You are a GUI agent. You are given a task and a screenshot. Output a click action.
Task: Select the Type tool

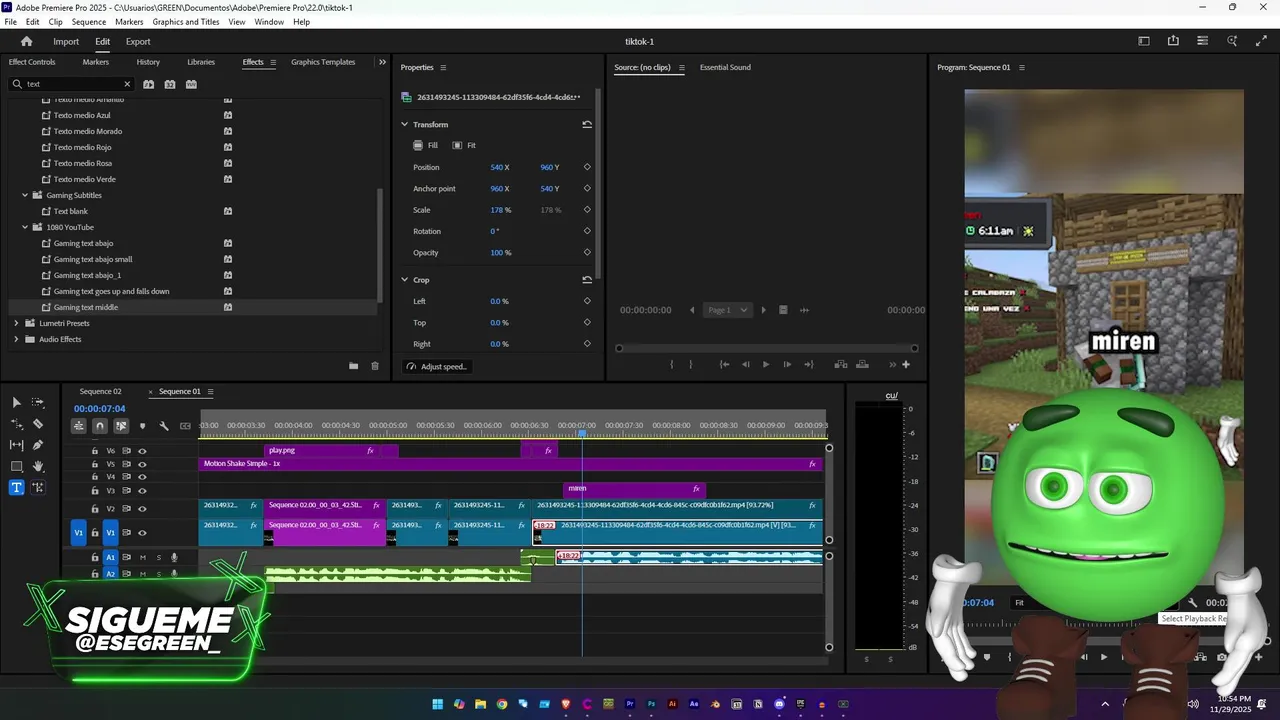16,488
